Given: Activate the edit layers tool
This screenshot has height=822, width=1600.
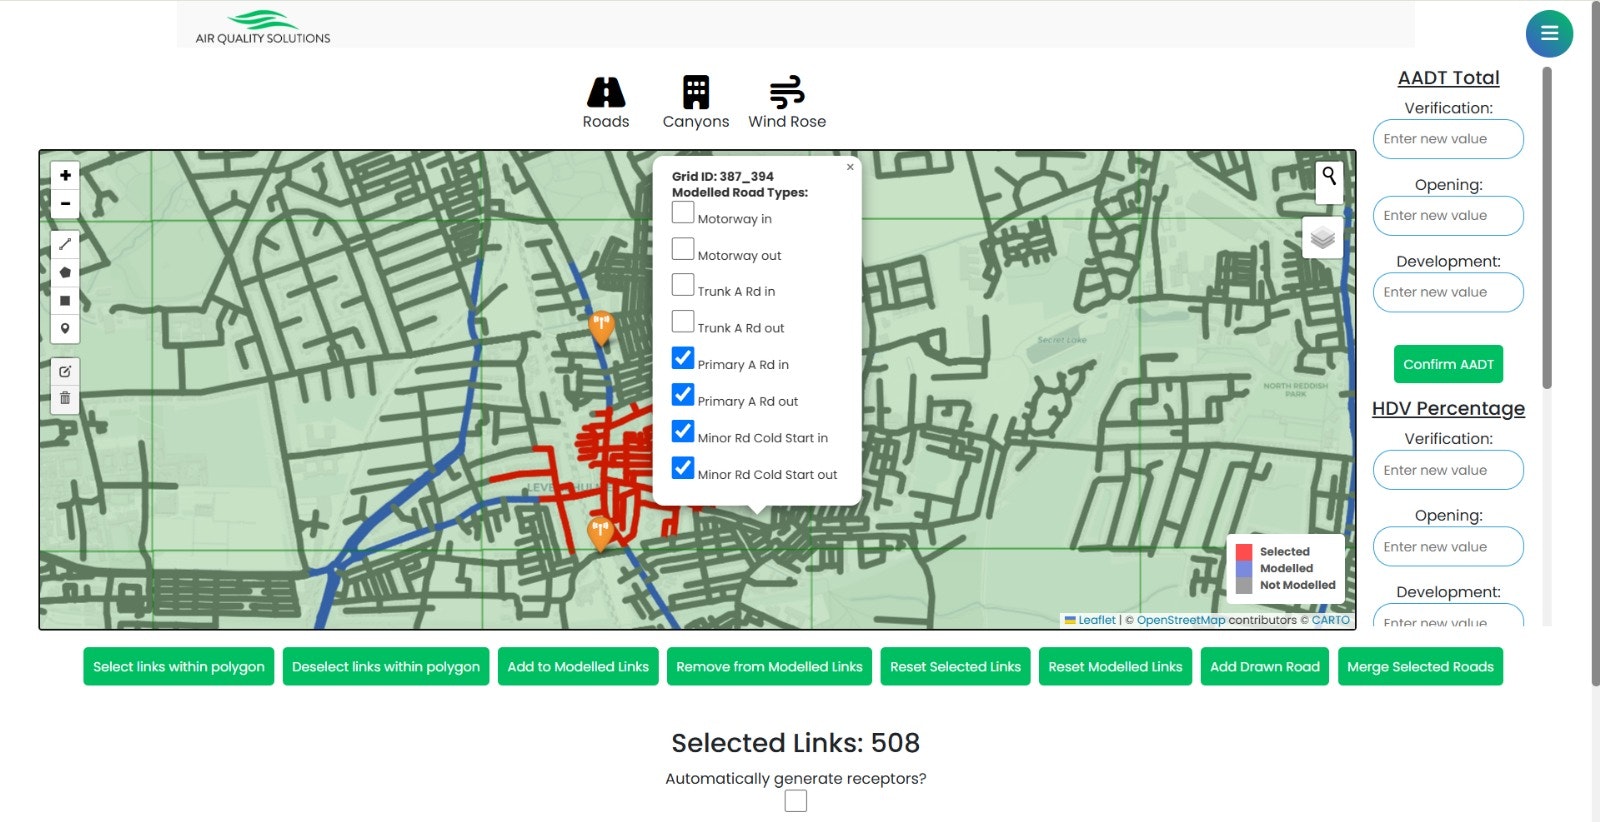Looking at the screenshot, I should 65,371.
